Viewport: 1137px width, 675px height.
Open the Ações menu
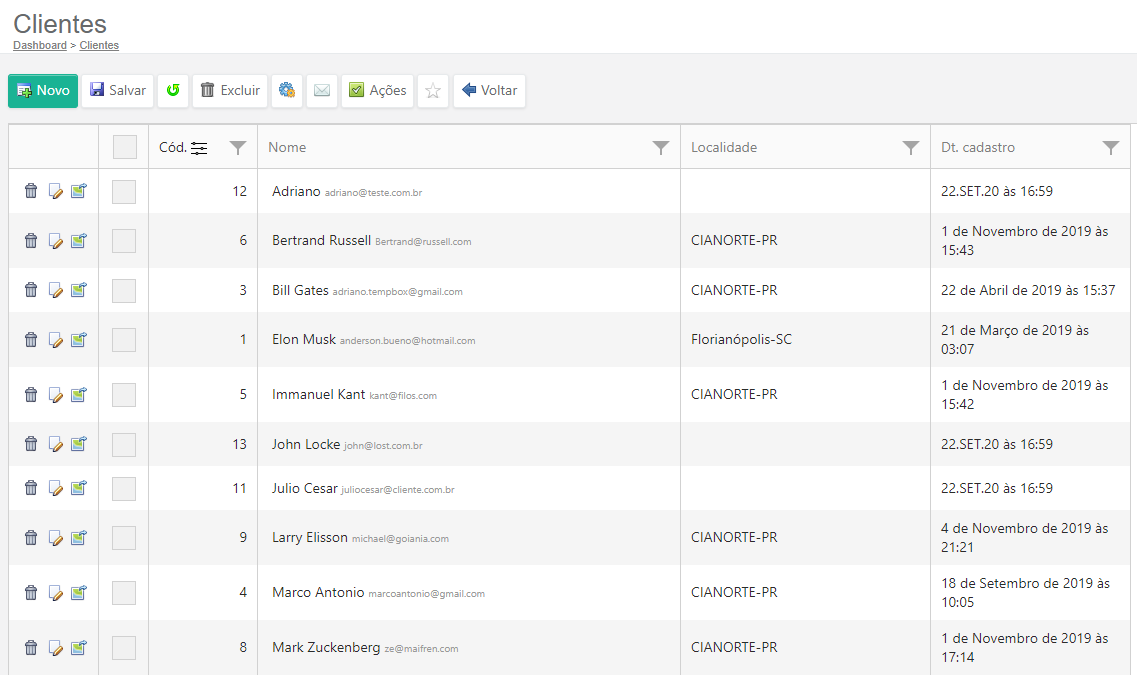377,91
